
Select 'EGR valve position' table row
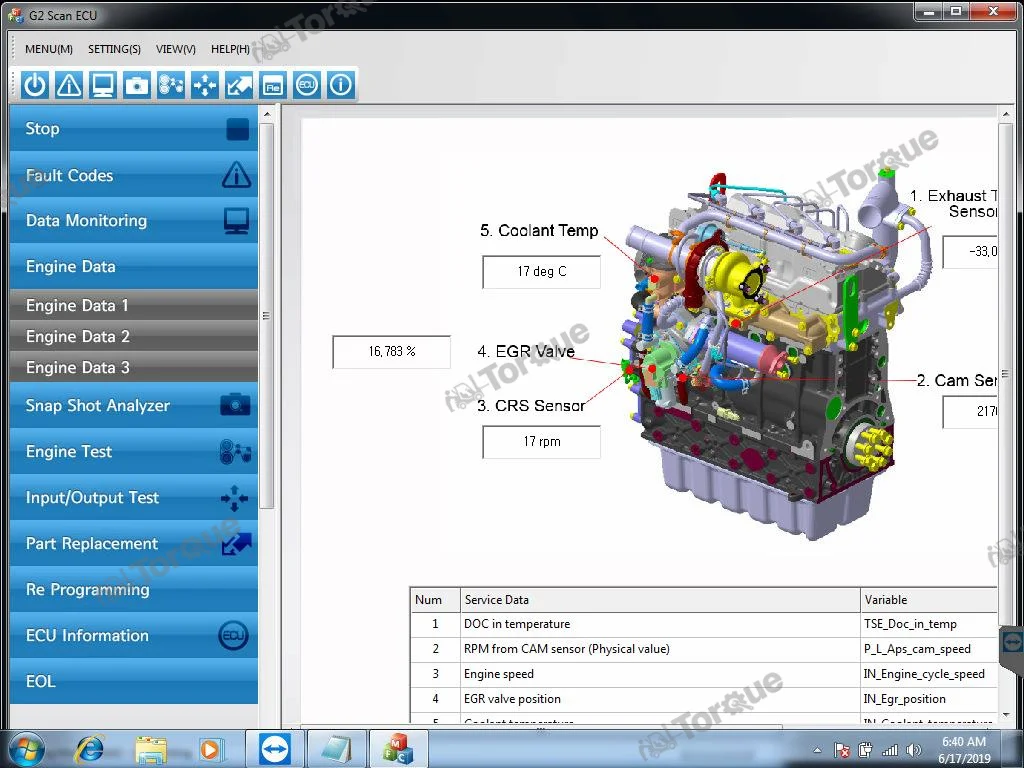click(704, 699)
